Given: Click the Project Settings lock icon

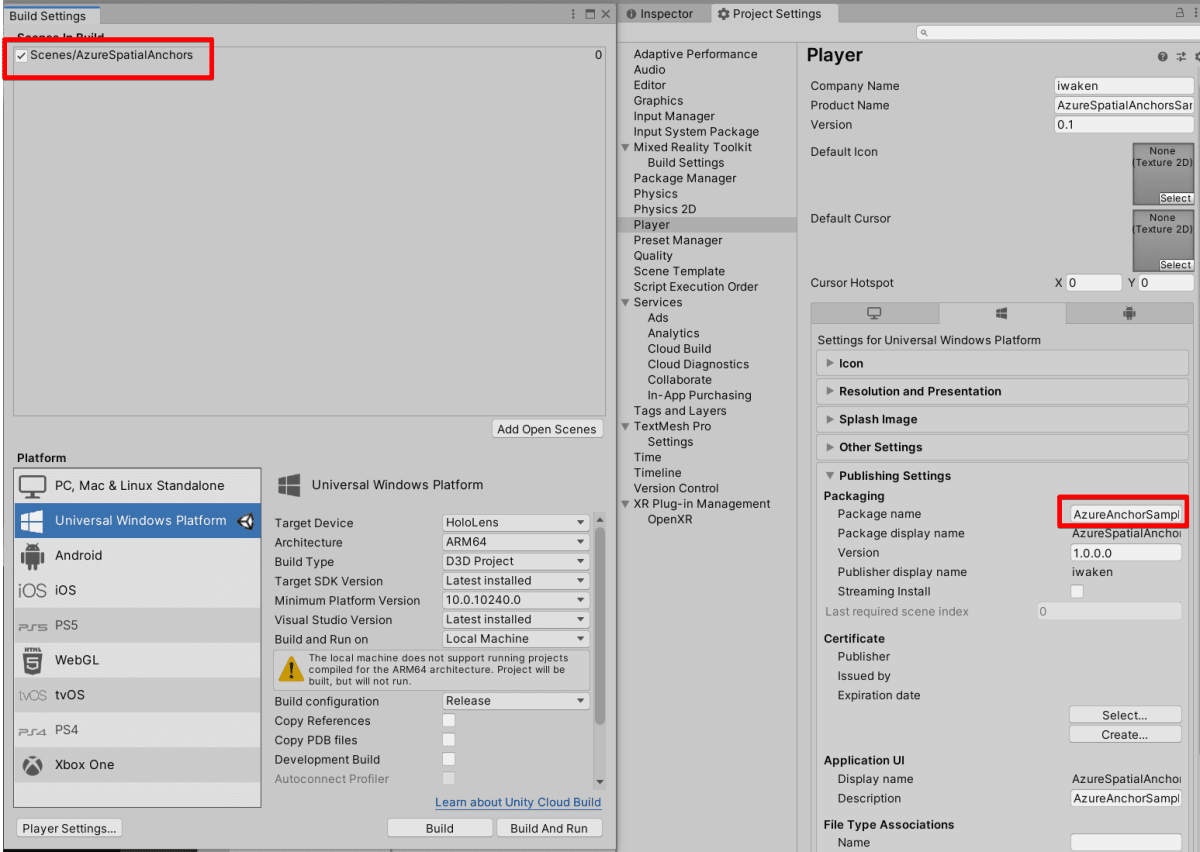Looking at the screenshot, I should point(1180,14).
